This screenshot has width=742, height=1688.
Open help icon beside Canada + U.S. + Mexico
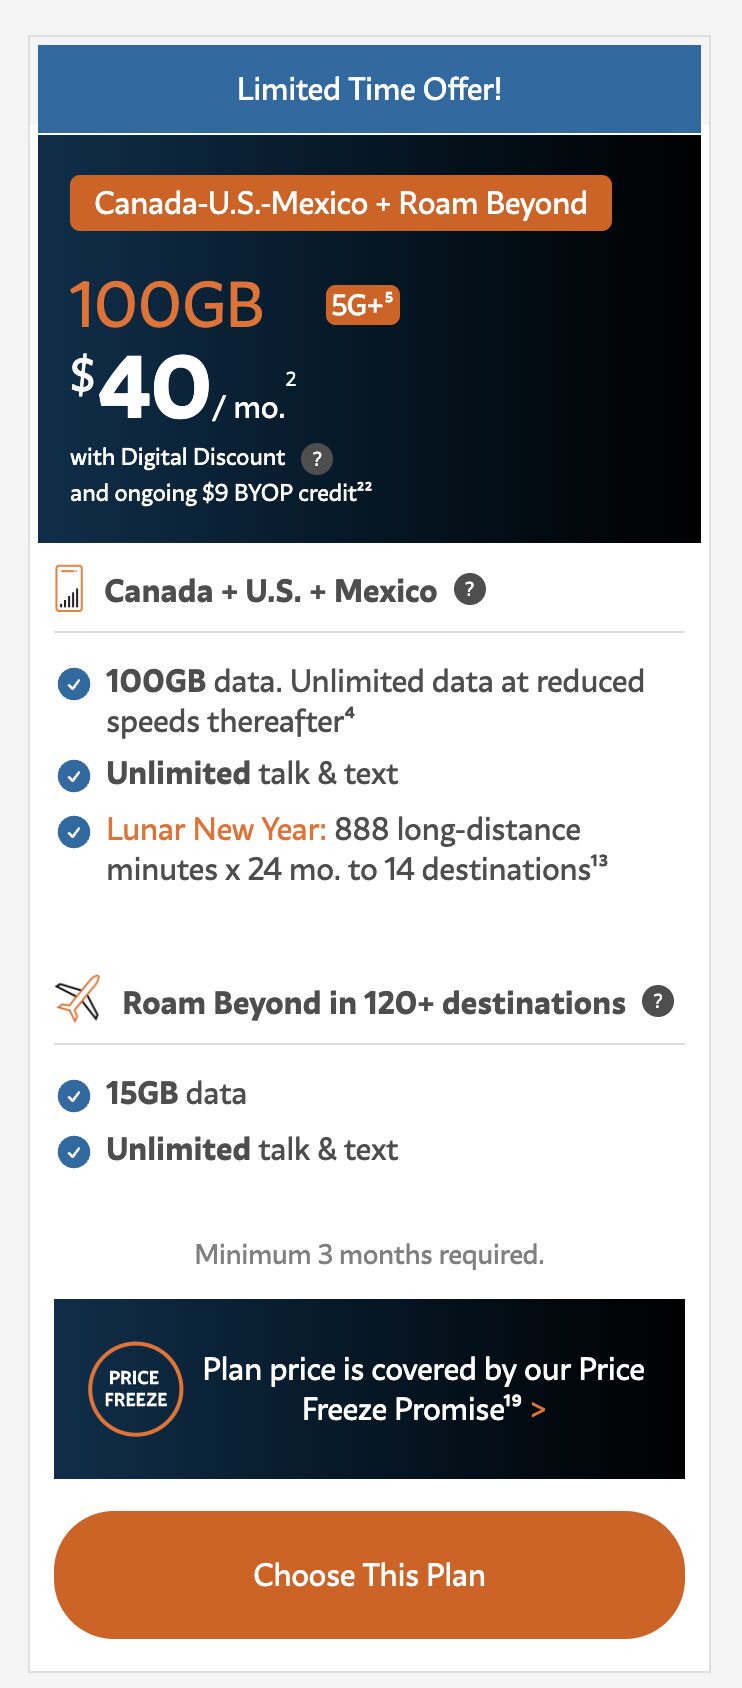click(x=470, y=589)
